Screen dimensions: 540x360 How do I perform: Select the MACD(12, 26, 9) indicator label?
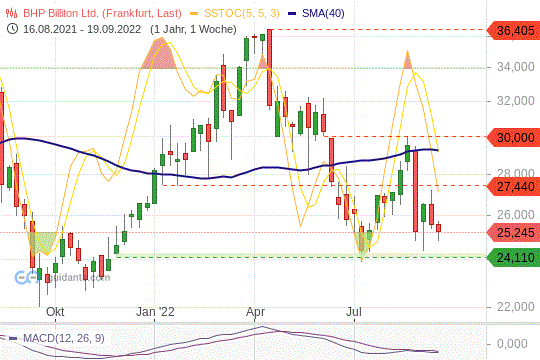[63, 338]
